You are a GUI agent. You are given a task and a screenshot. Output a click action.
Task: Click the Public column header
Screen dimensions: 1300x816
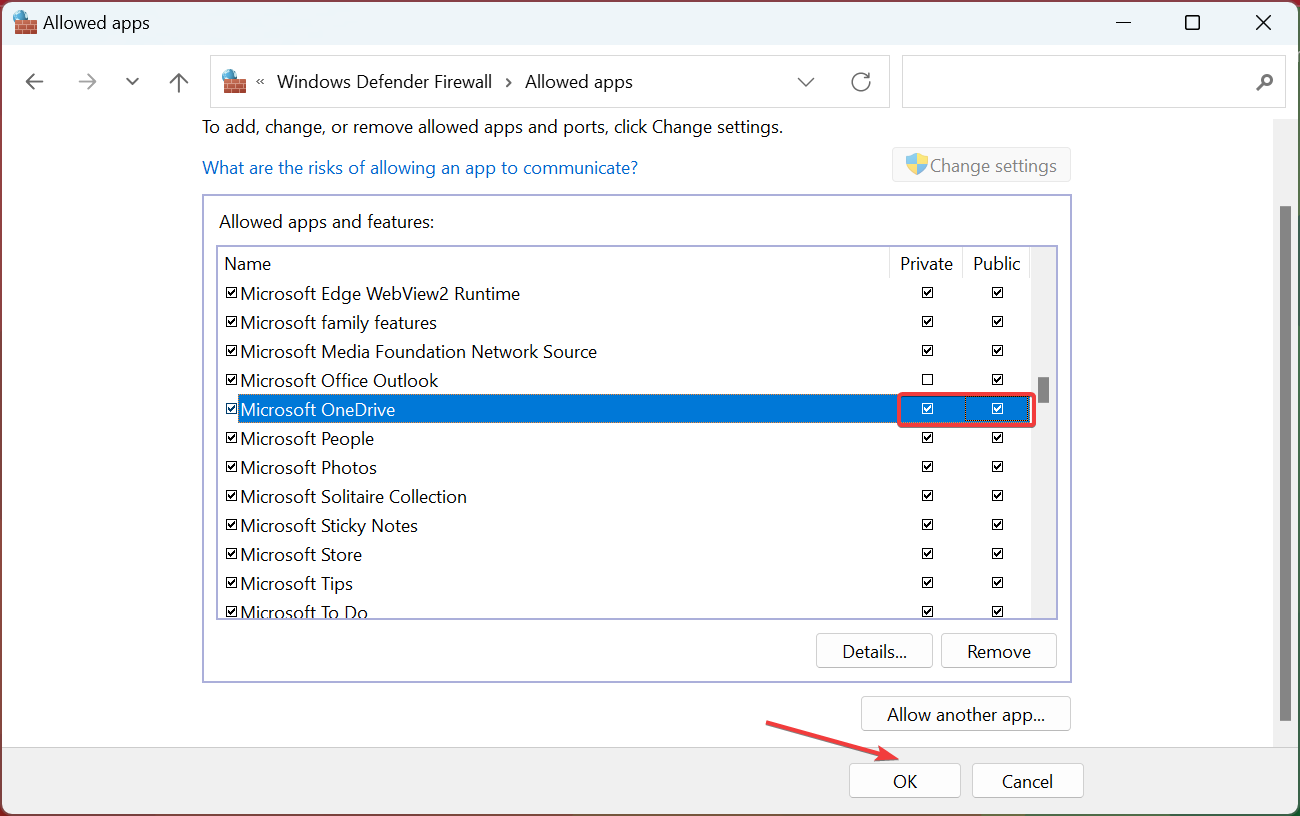[x=996, y=263]
